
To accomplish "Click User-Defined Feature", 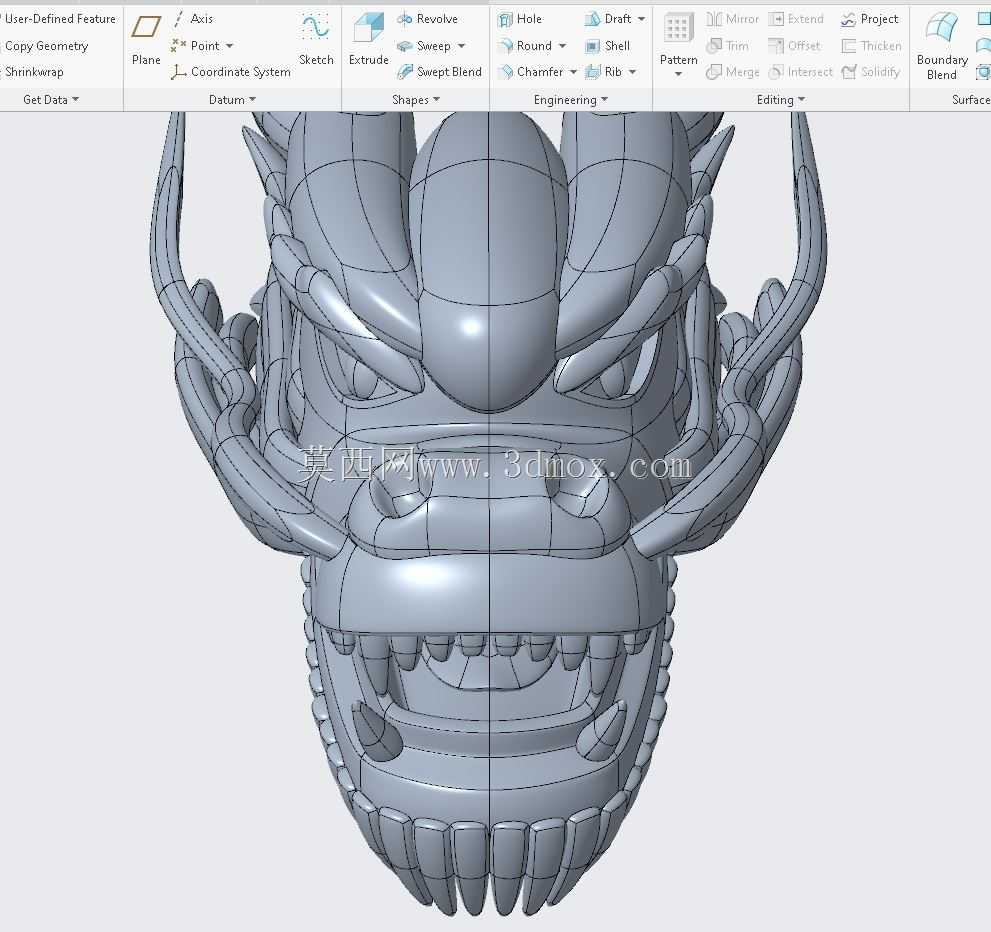I will pyautogui.click(x=59, y=19).
